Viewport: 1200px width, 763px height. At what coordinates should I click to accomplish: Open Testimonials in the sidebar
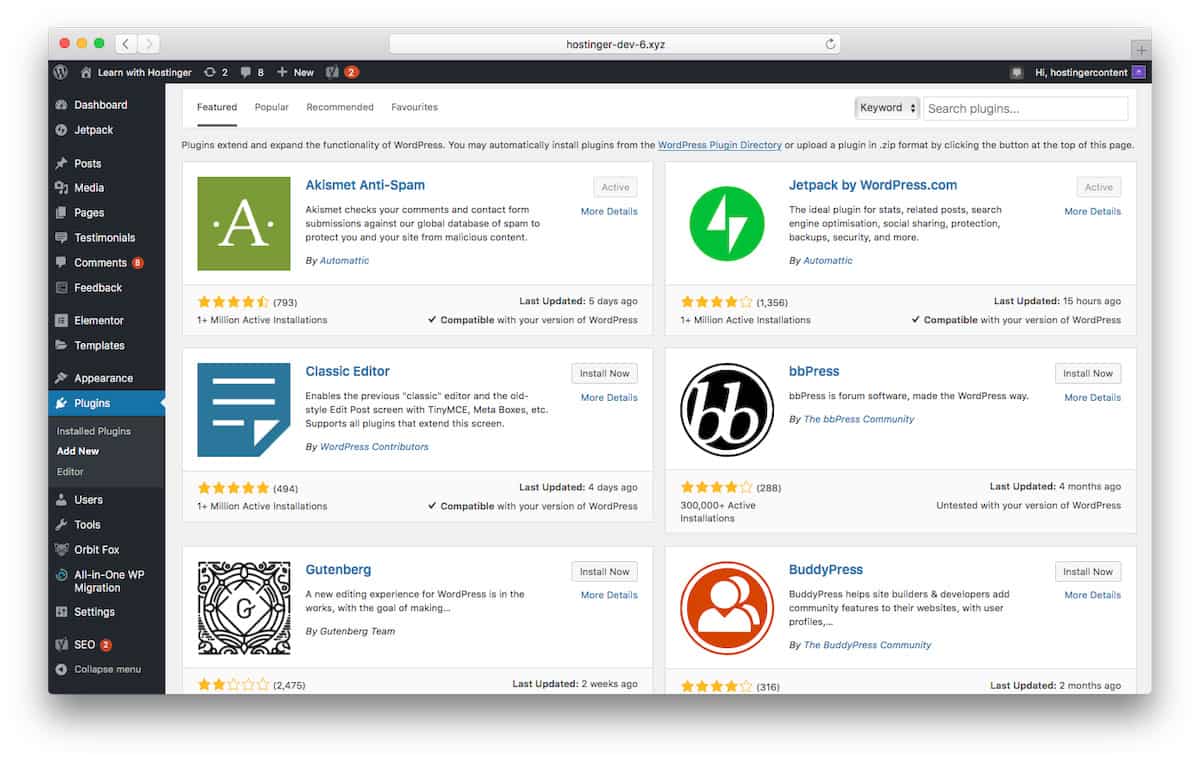pyautogui.click(x=106, y=238)
